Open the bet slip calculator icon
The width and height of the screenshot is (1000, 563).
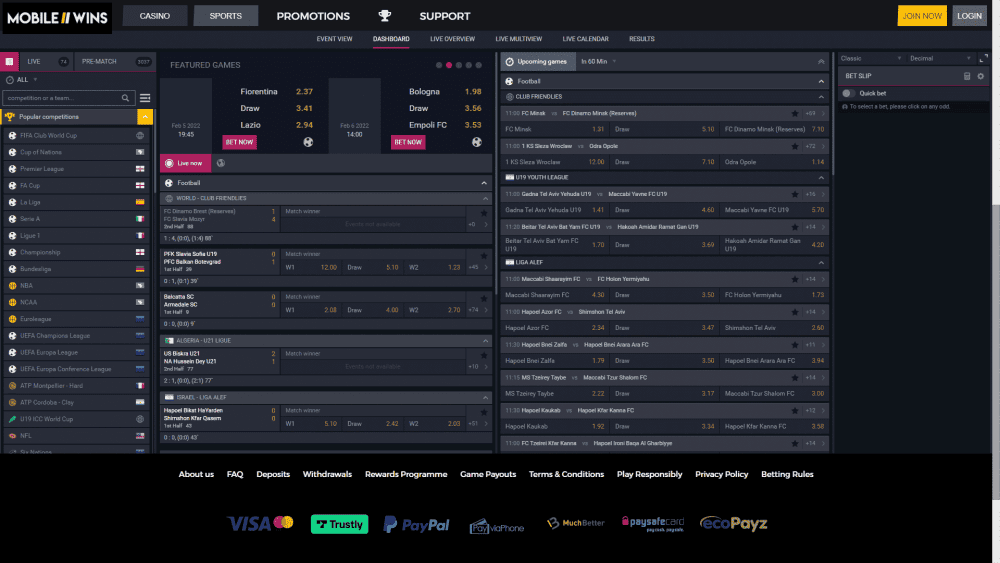967,76
